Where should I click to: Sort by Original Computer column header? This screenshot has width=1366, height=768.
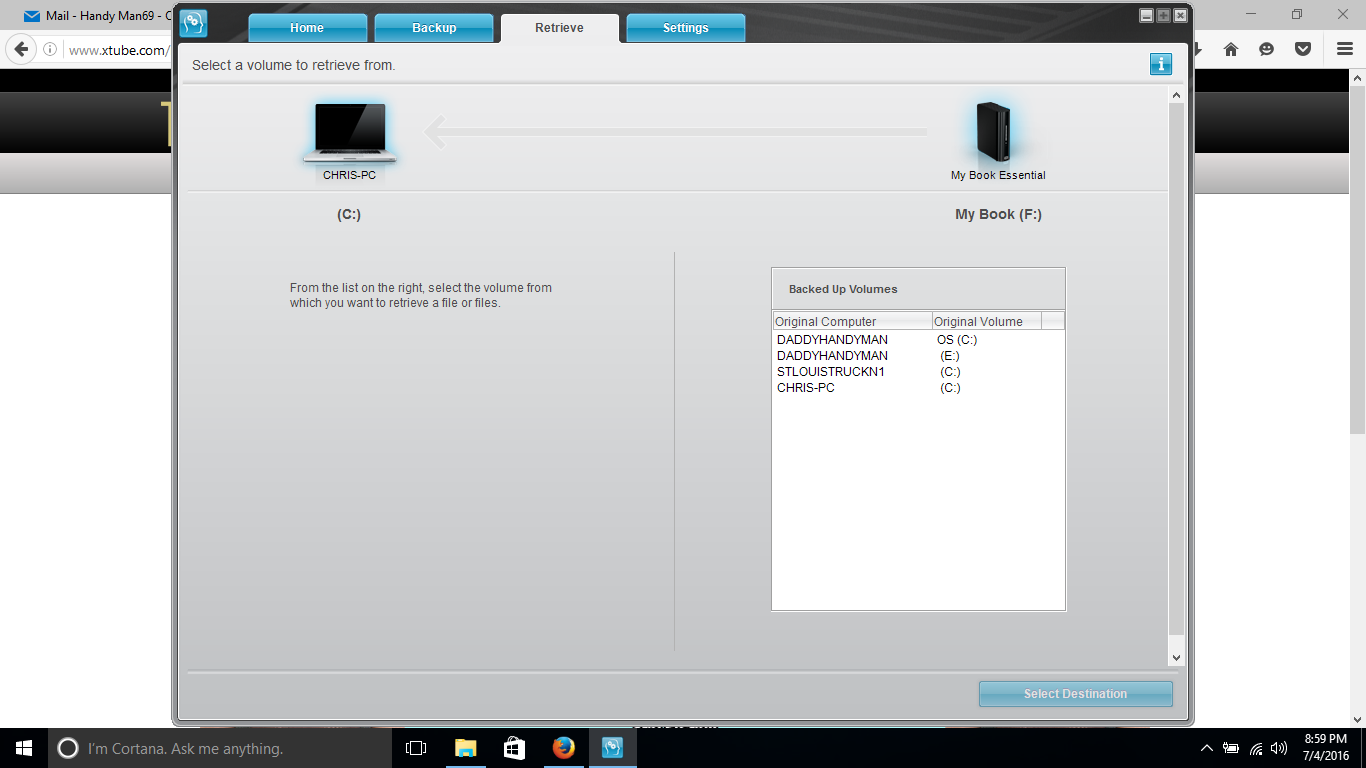point(852,321)
